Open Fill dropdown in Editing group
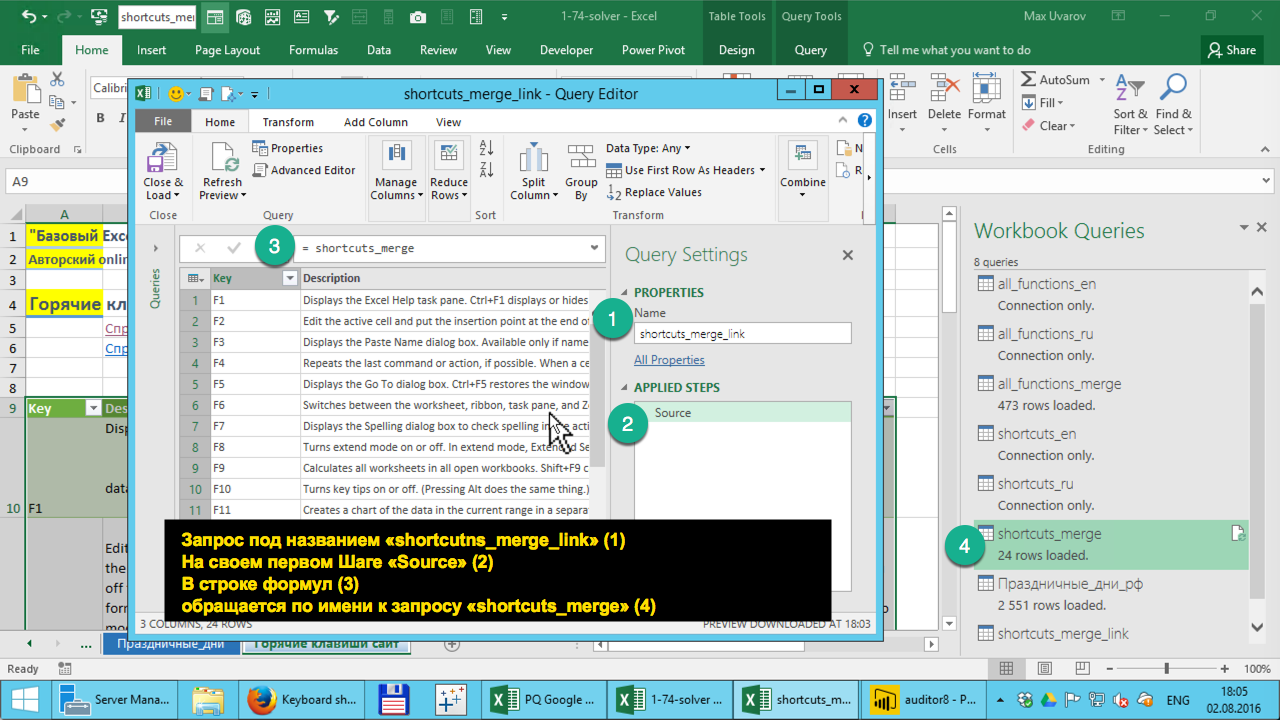The width and height of the screenshot is (1280, 720). click(x=1042, y=103)
